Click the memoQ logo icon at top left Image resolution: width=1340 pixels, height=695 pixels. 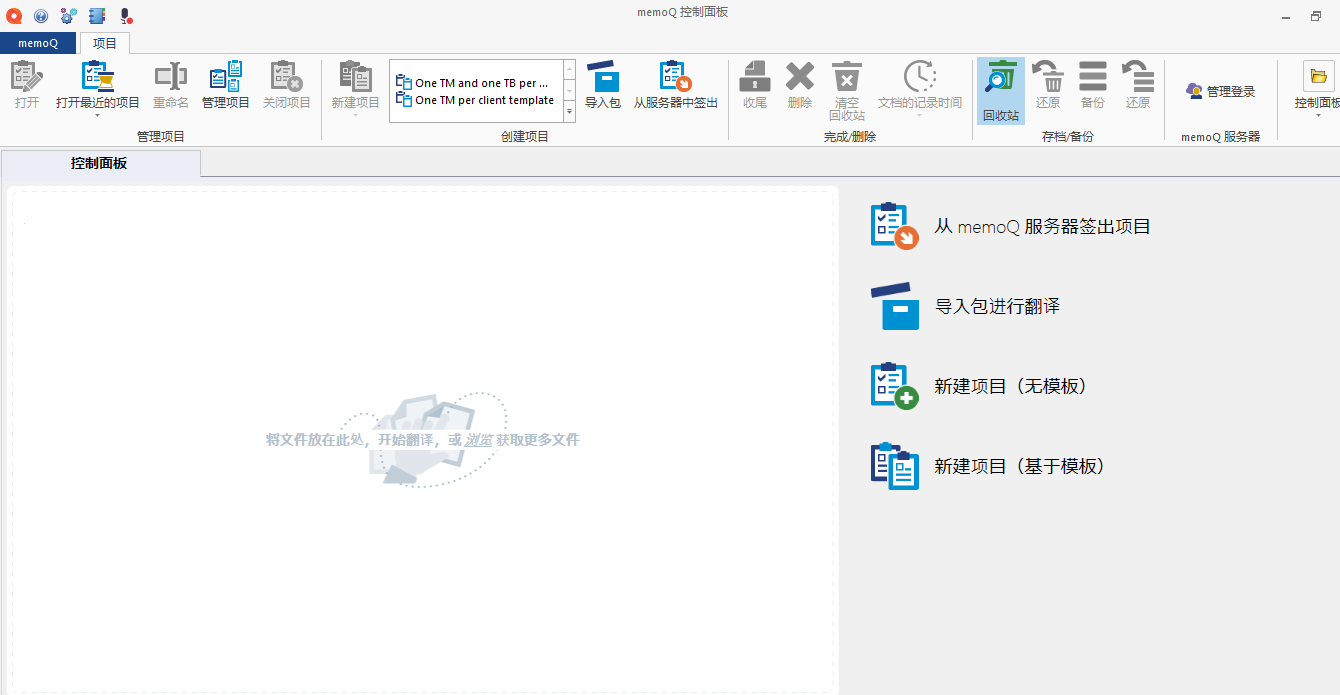(x=14, y=16)
